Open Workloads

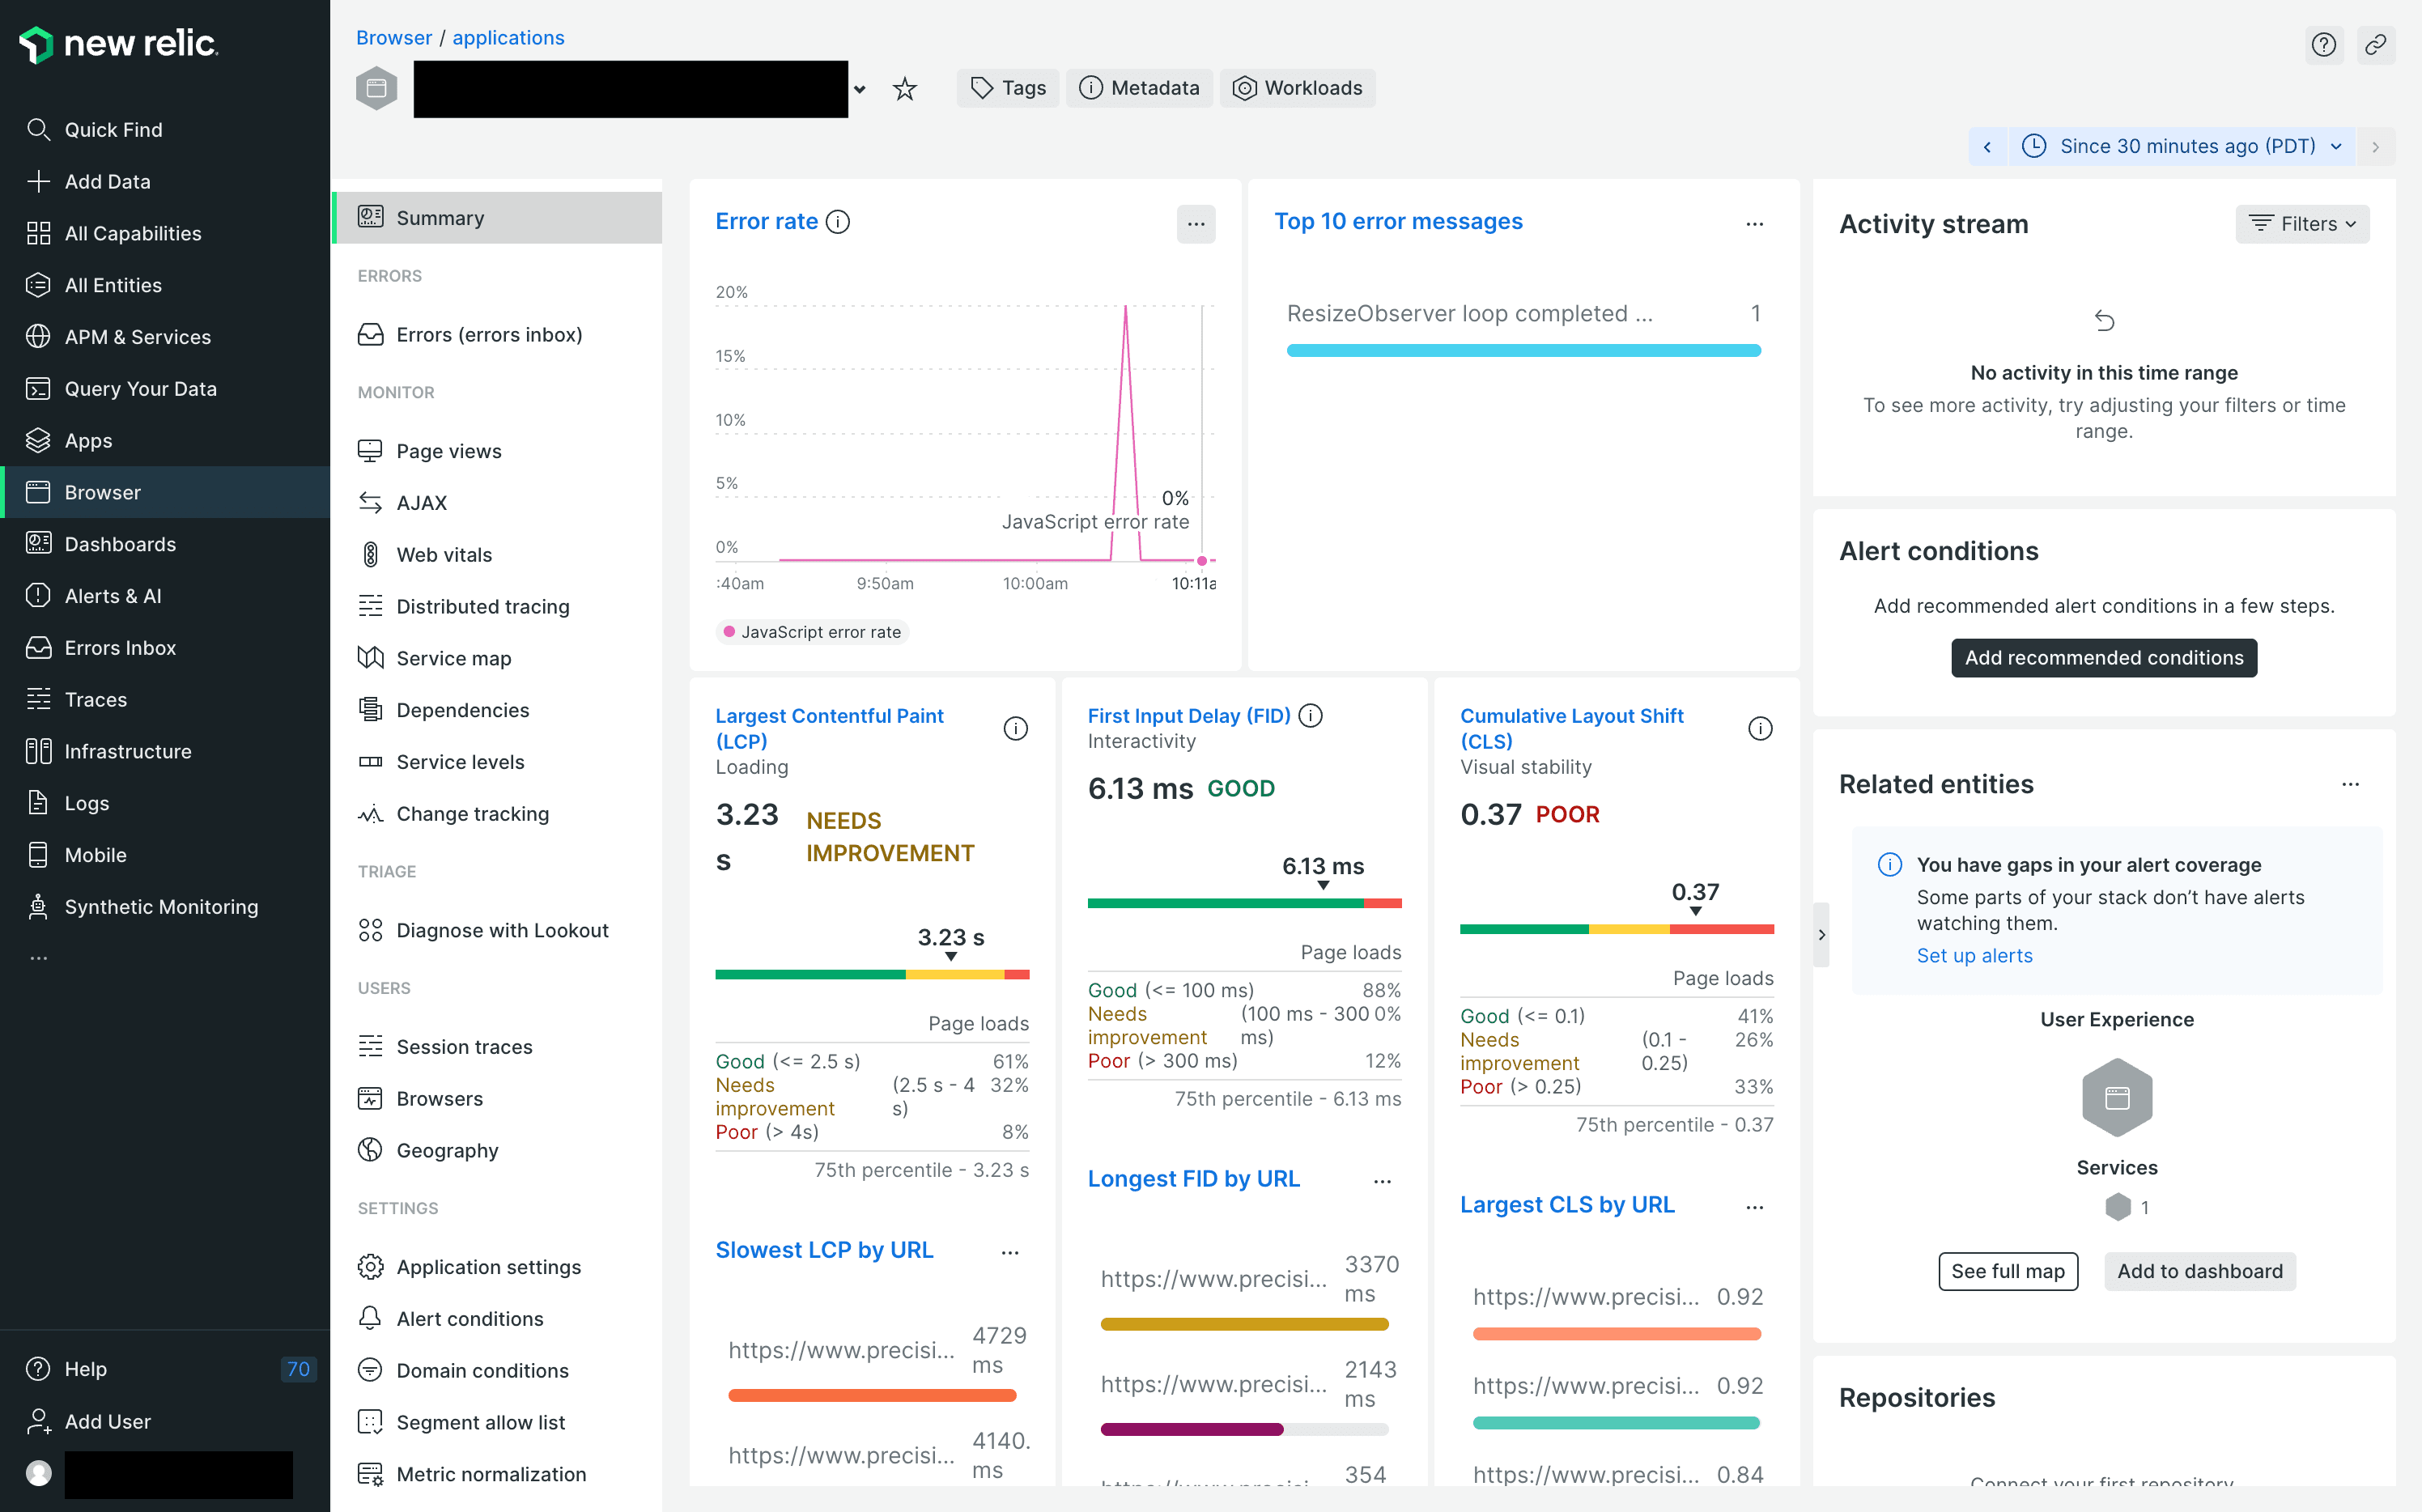click(x=1297, y=88)
